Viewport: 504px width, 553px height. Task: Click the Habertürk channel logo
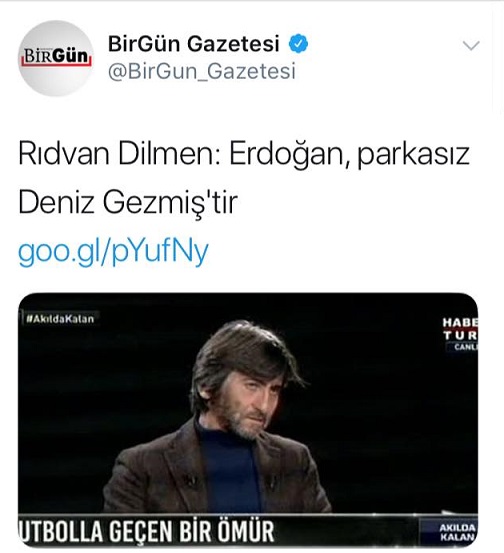tap(460, 329)
